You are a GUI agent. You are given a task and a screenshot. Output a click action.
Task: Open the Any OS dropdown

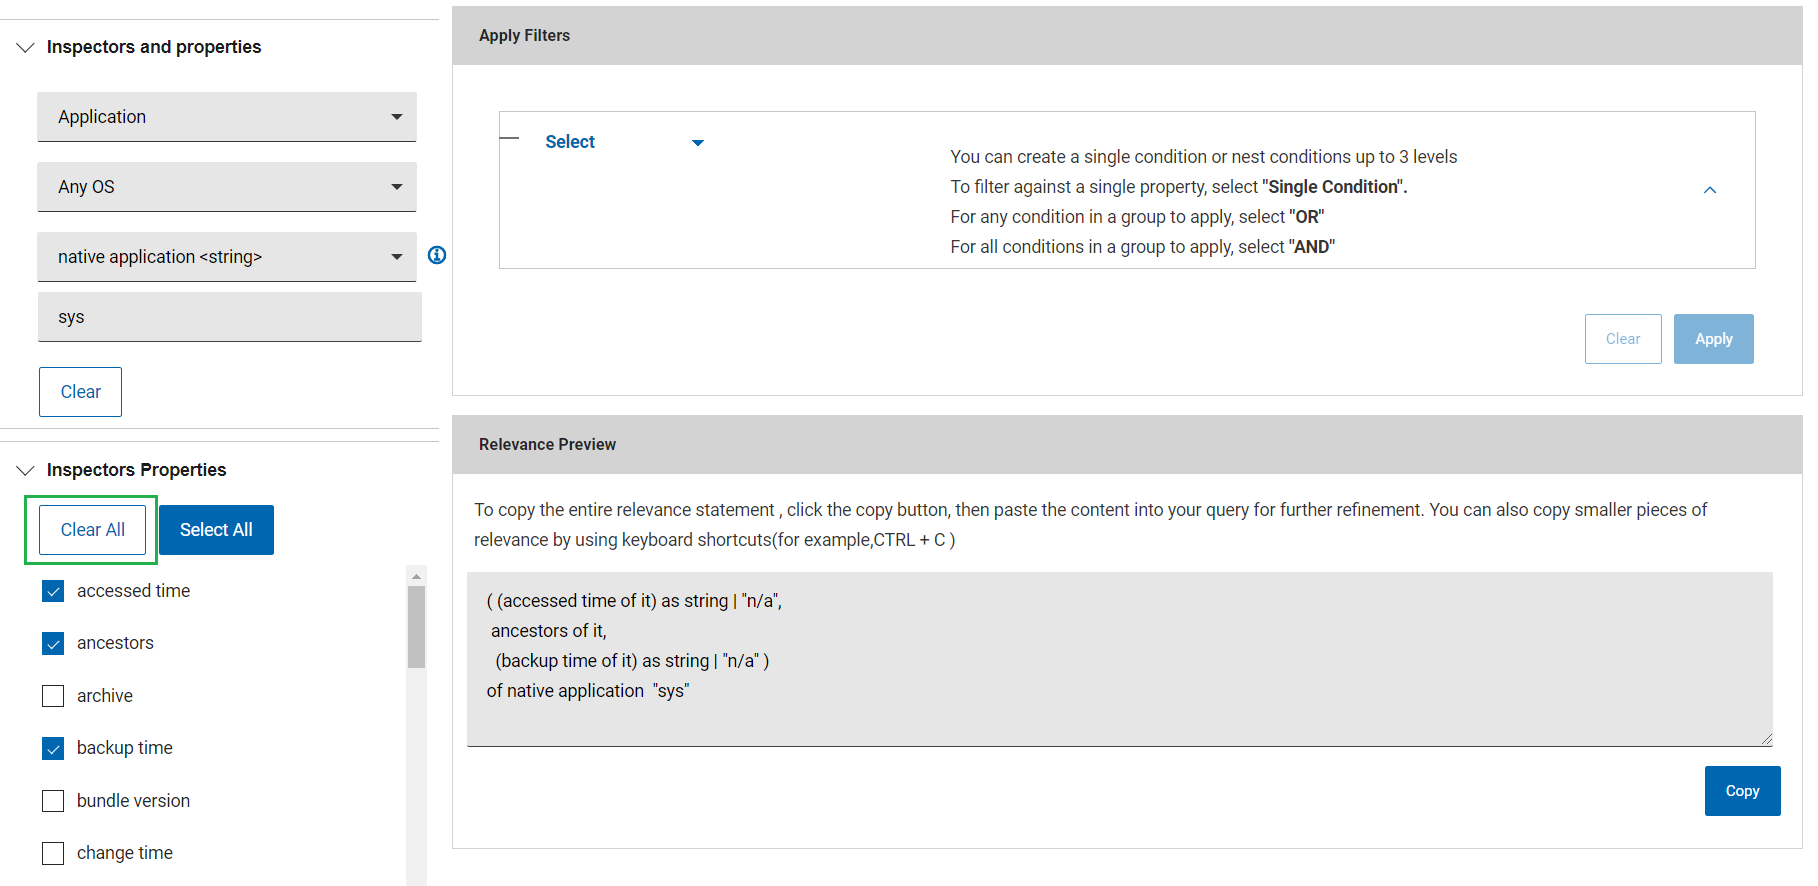tap(226, 187)
